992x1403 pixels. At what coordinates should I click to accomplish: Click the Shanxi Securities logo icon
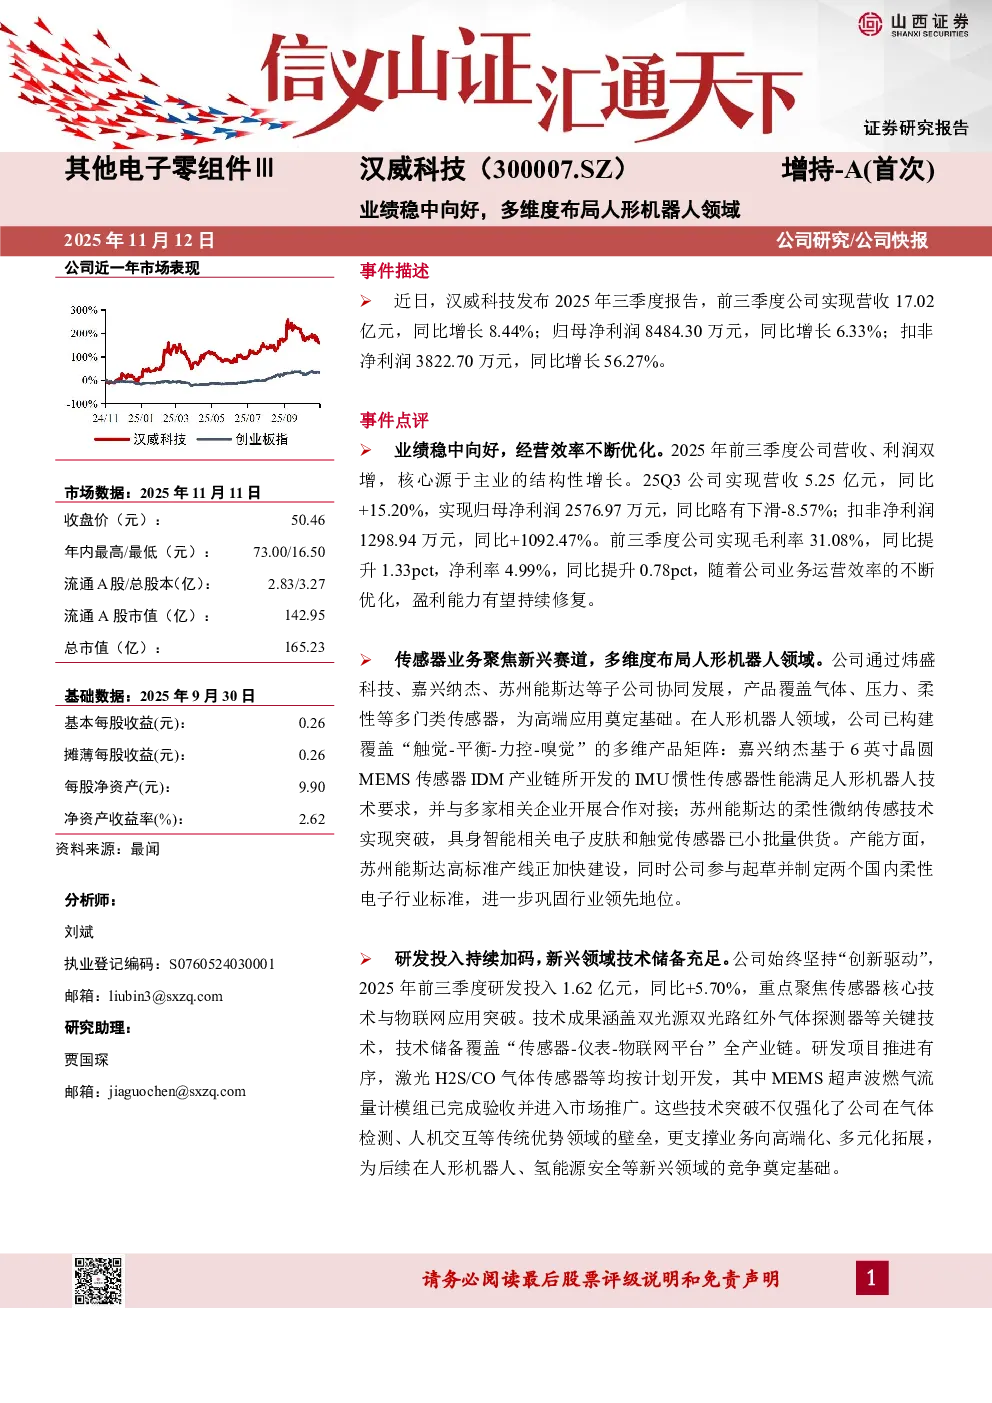[x=870, y=24]
